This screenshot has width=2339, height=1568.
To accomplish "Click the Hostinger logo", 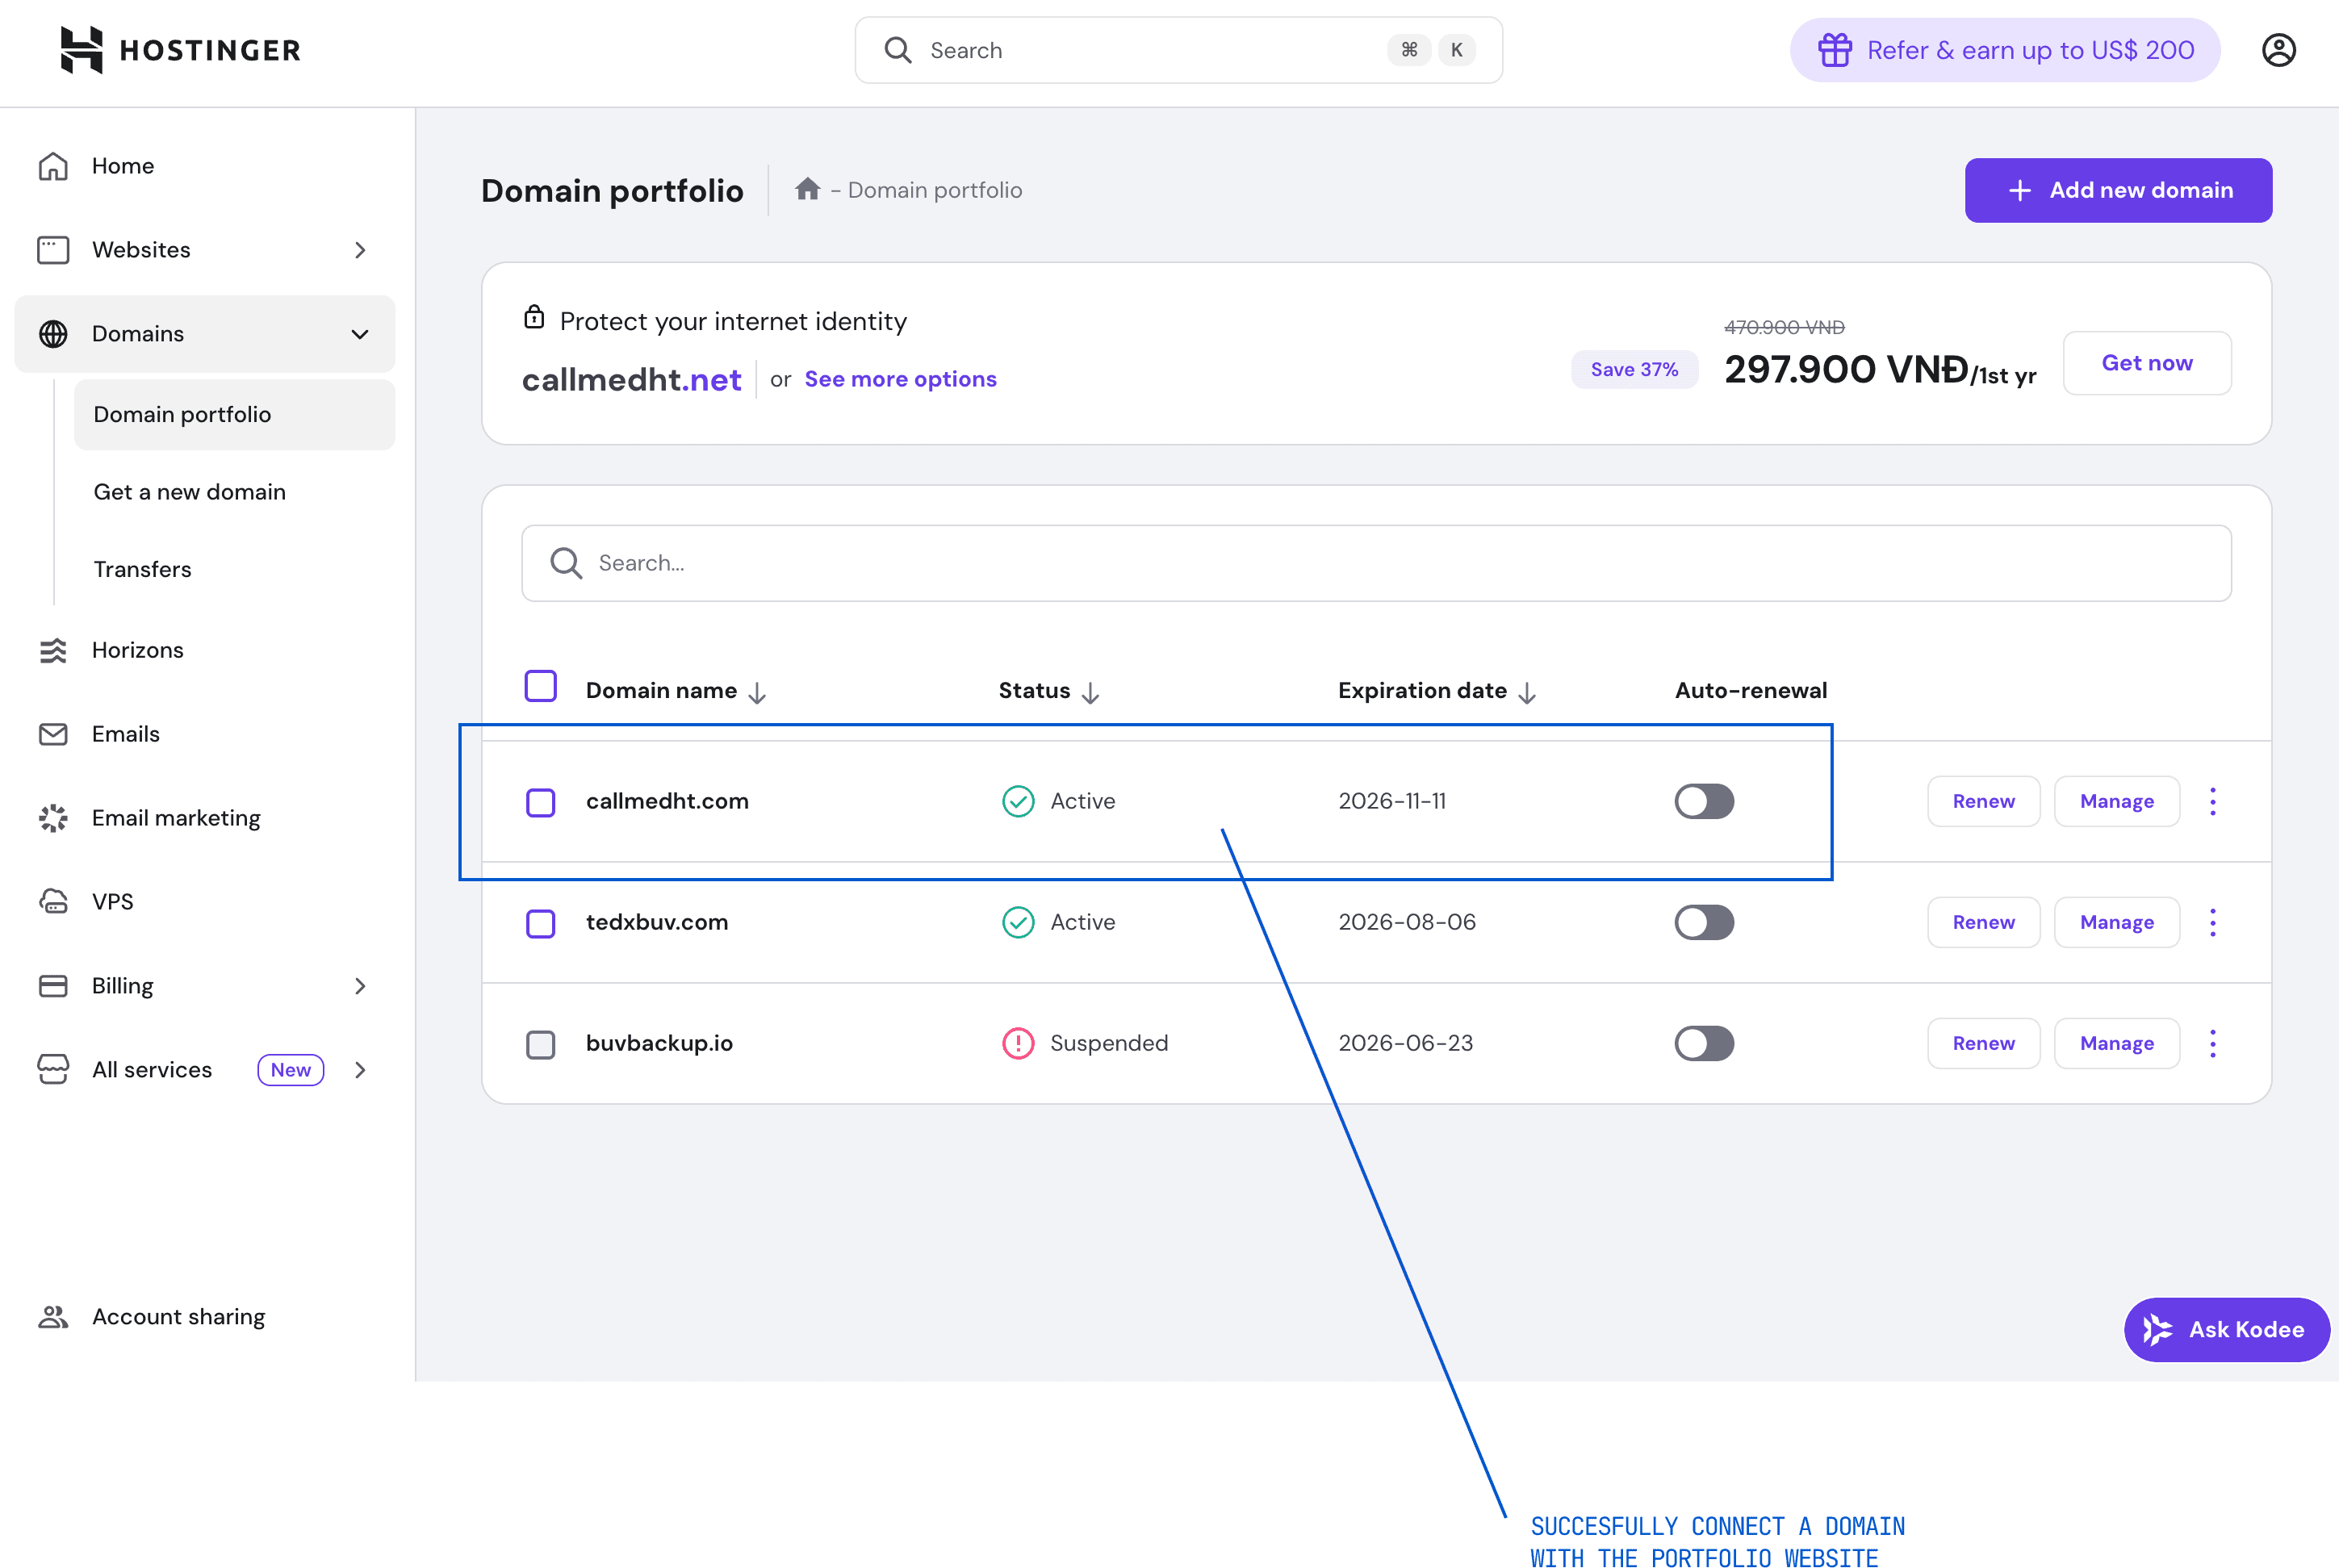I will [x=180, y=50].
